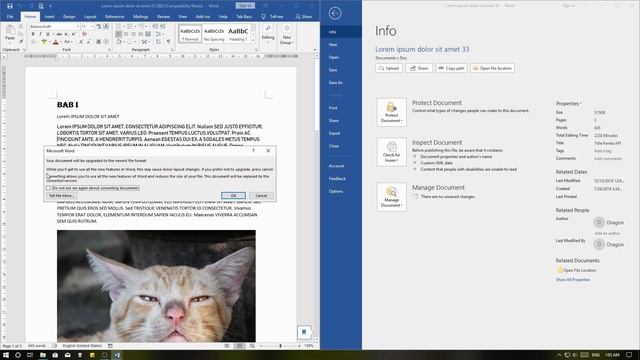Image resolution: width=640 pixels, height=360 pixels.
Task: Click the Protect Document lock icon button
Action: tap(391, 112)
